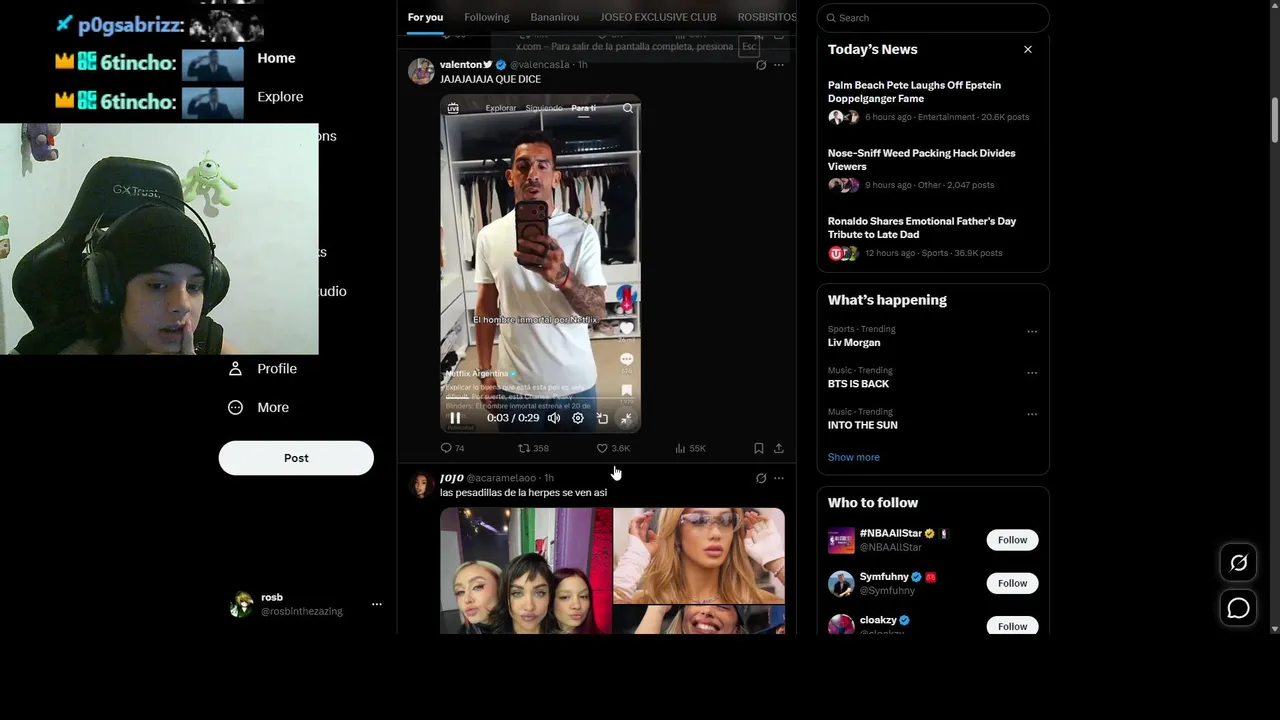Click the video loop/replay icon
1280x720 pixels.
602,418
